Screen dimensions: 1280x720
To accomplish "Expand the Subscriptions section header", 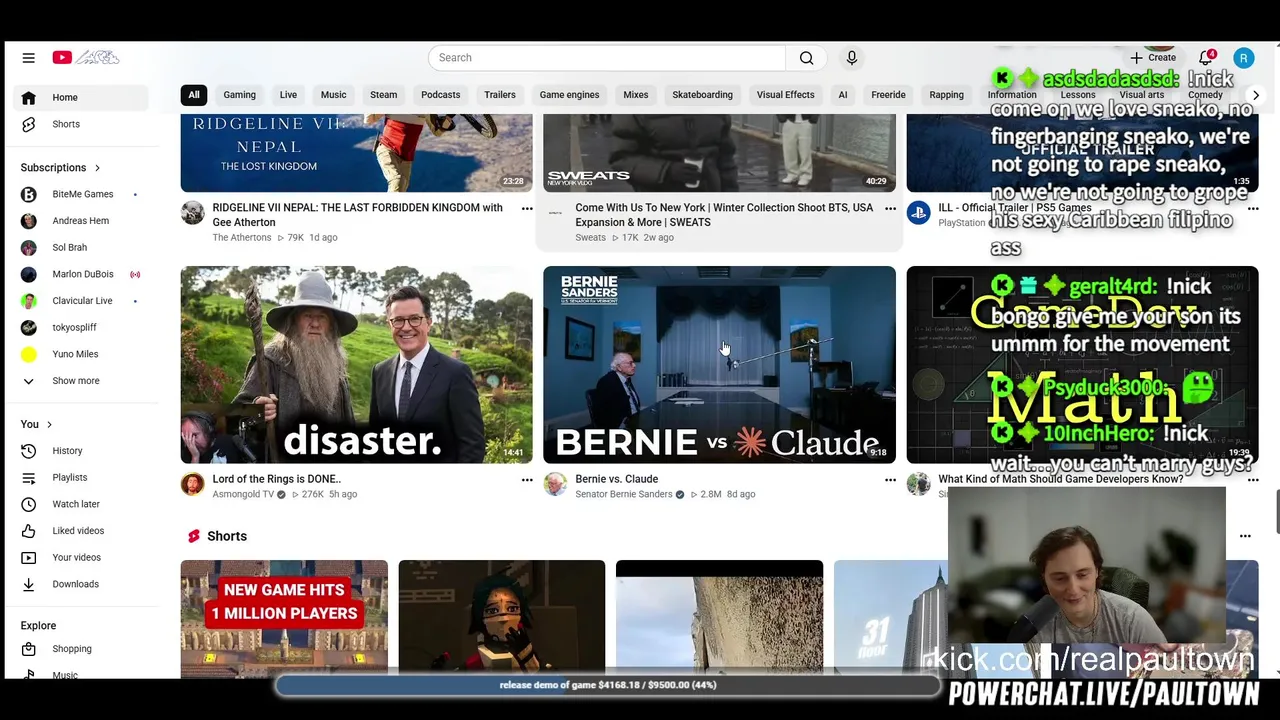I will (61, 168).
